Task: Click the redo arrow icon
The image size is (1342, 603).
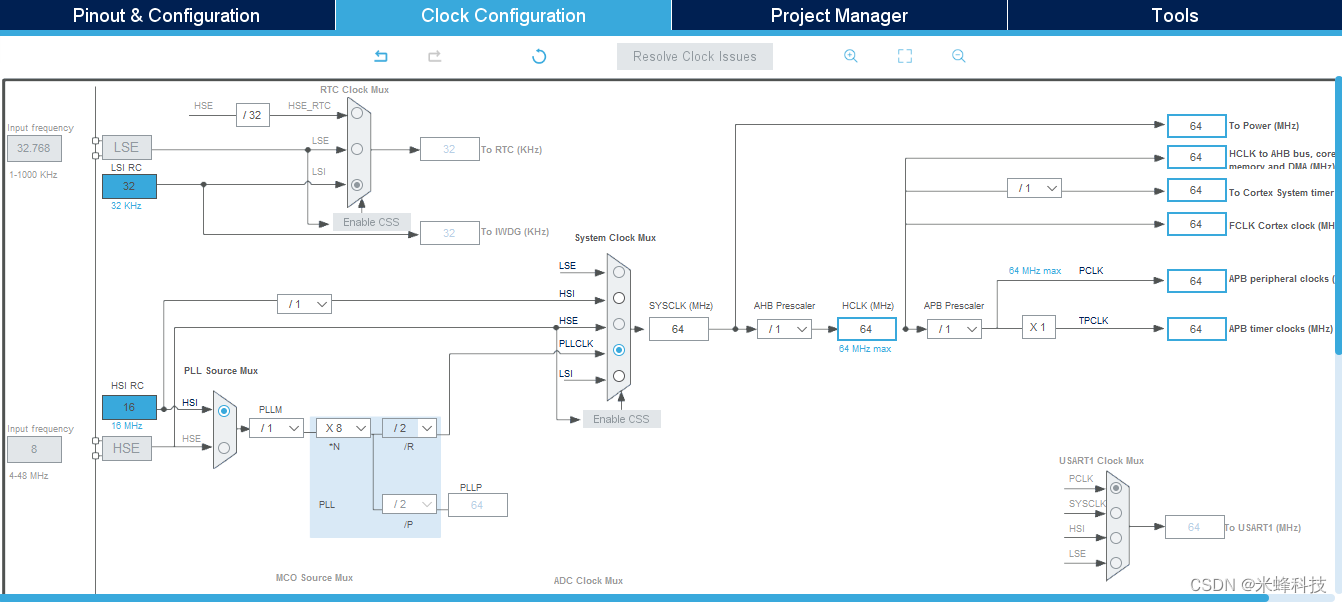Action: pos(434,56)
